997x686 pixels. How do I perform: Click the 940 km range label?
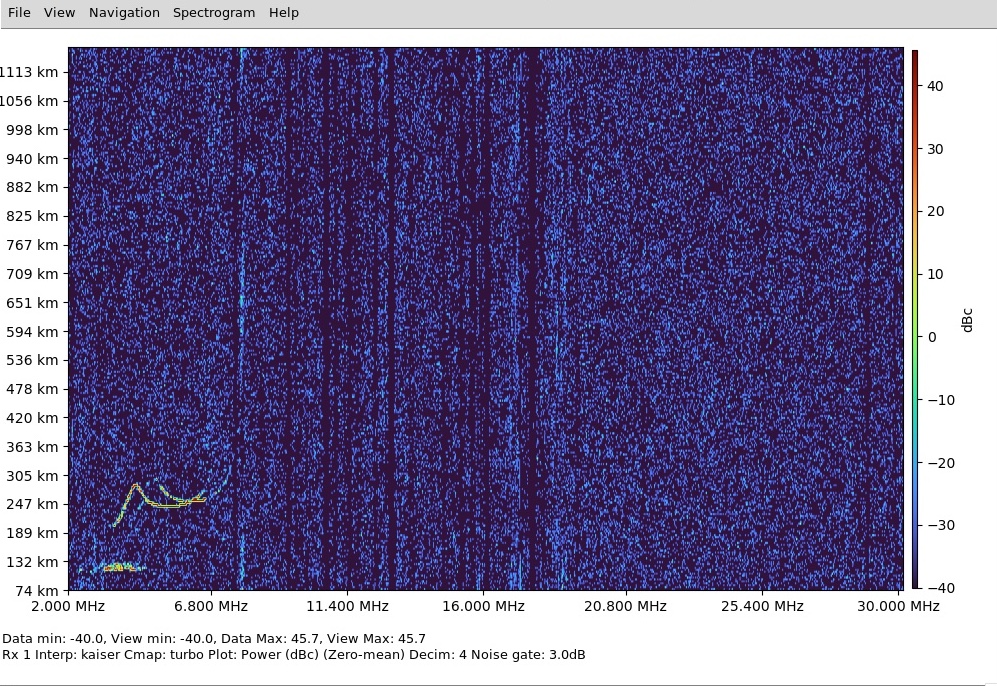coord(32,159)
